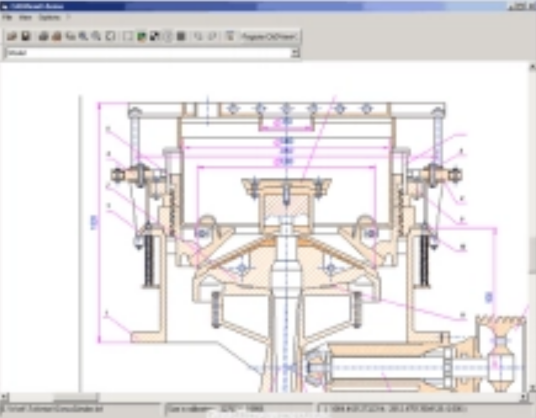Open the Options menu
The width and height of the screenshot is (536, 418).
[x=49, y=17]
